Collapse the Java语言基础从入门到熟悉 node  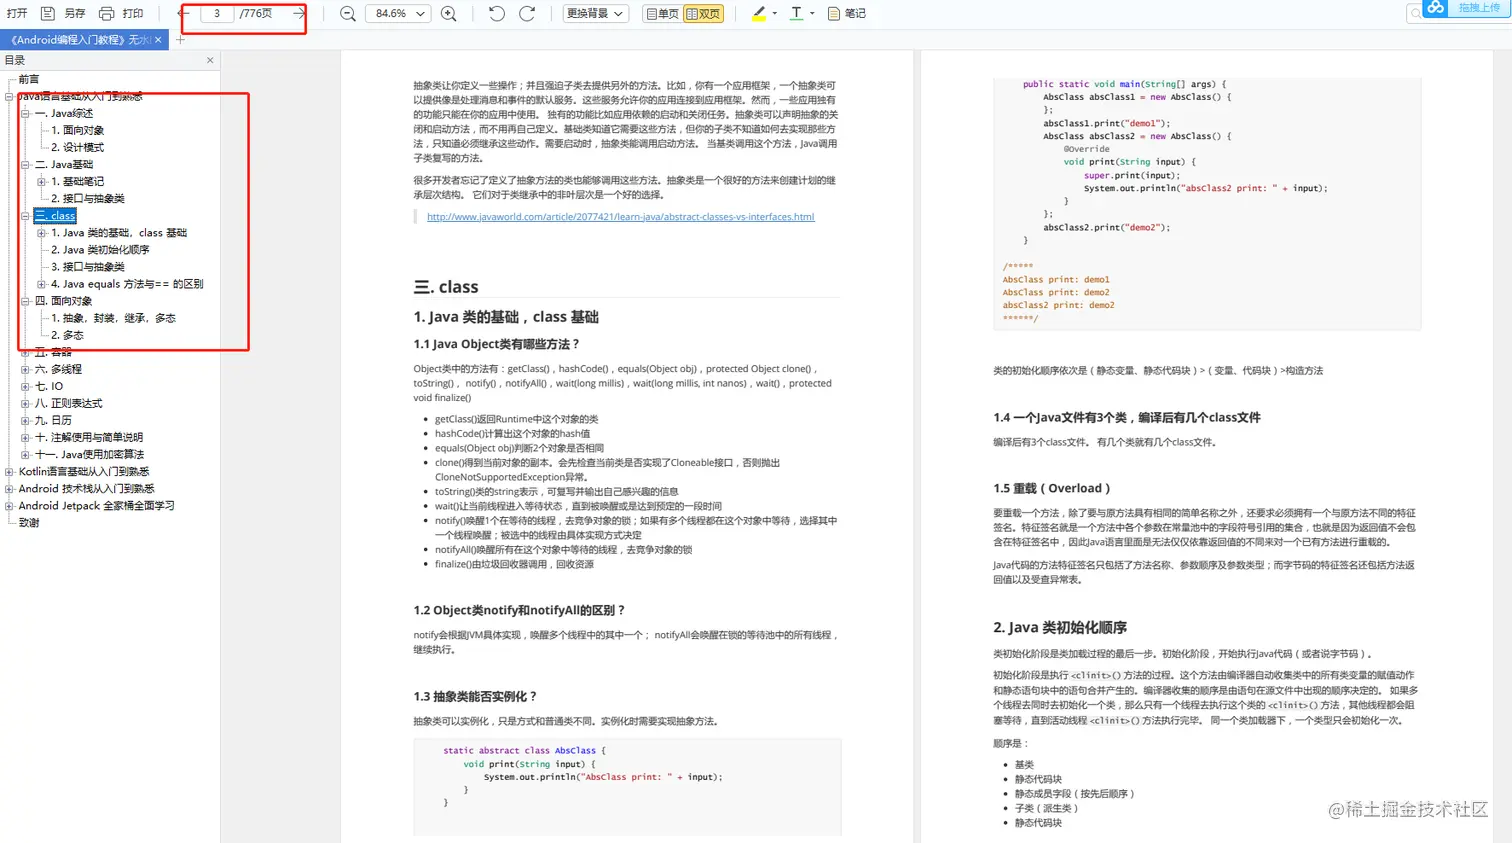pos(9,97)
